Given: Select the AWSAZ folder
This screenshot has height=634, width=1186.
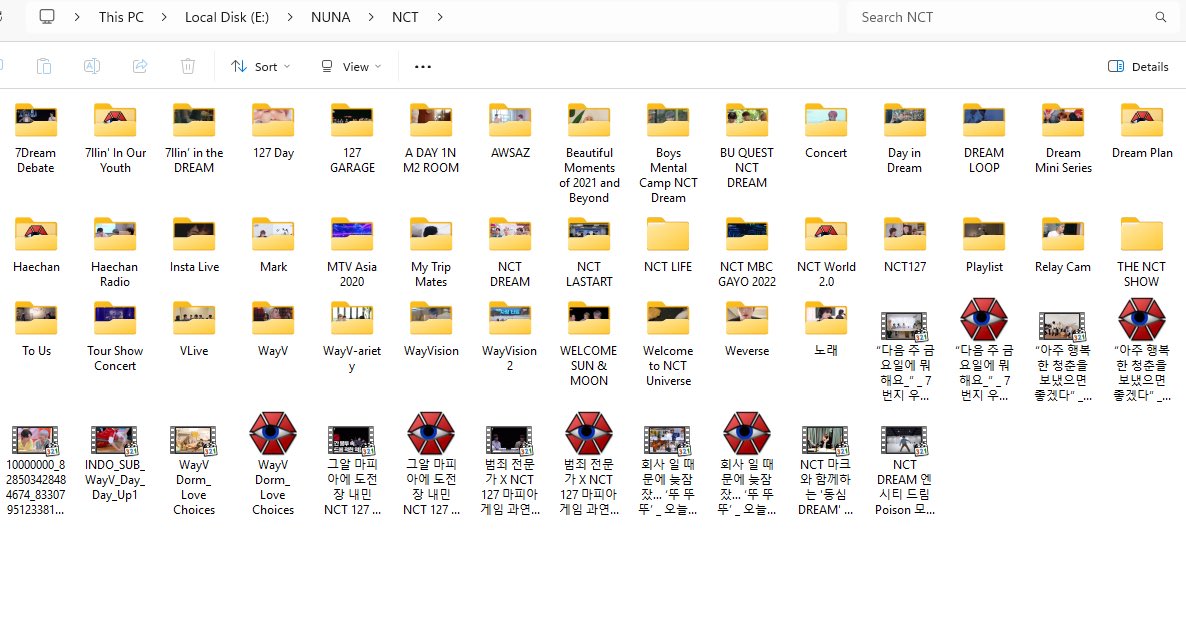Looking at the screenshot, I should [510, 131].
